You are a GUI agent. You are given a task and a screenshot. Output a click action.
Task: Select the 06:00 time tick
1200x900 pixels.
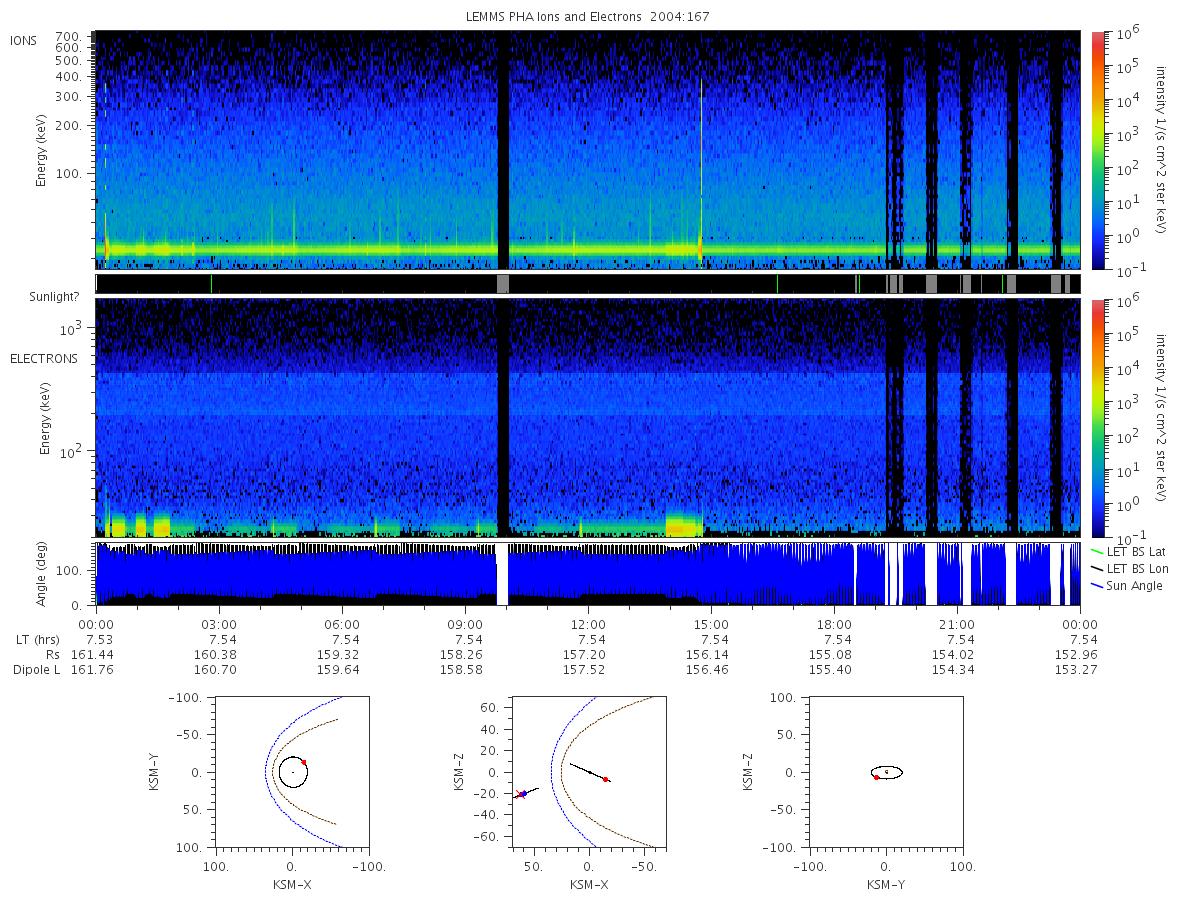click(x=342, y=624)
